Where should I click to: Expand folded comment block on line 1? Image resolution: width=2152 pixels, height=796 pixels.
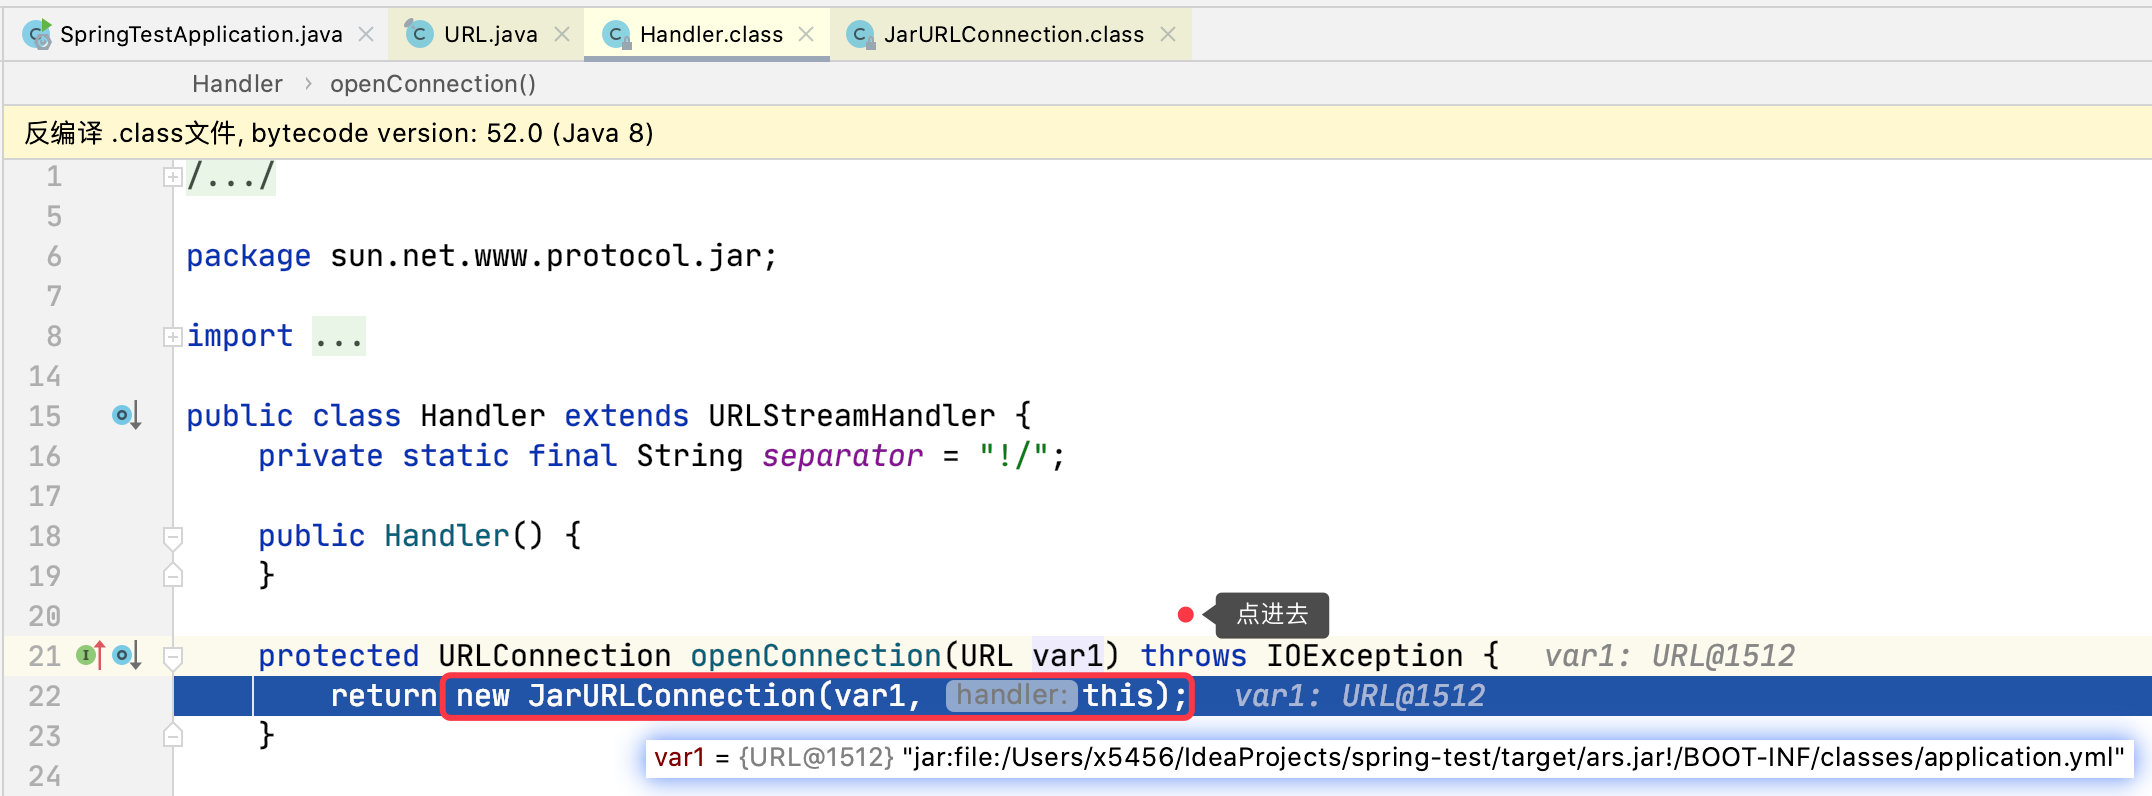[172, 177]
